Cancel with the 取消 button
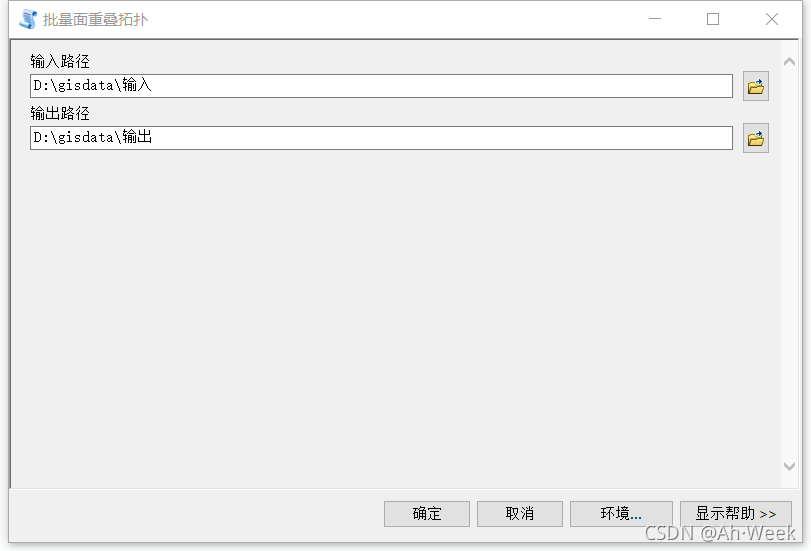Image resolution: width=811 pixels, height=551 pixels. click(520, 514)
